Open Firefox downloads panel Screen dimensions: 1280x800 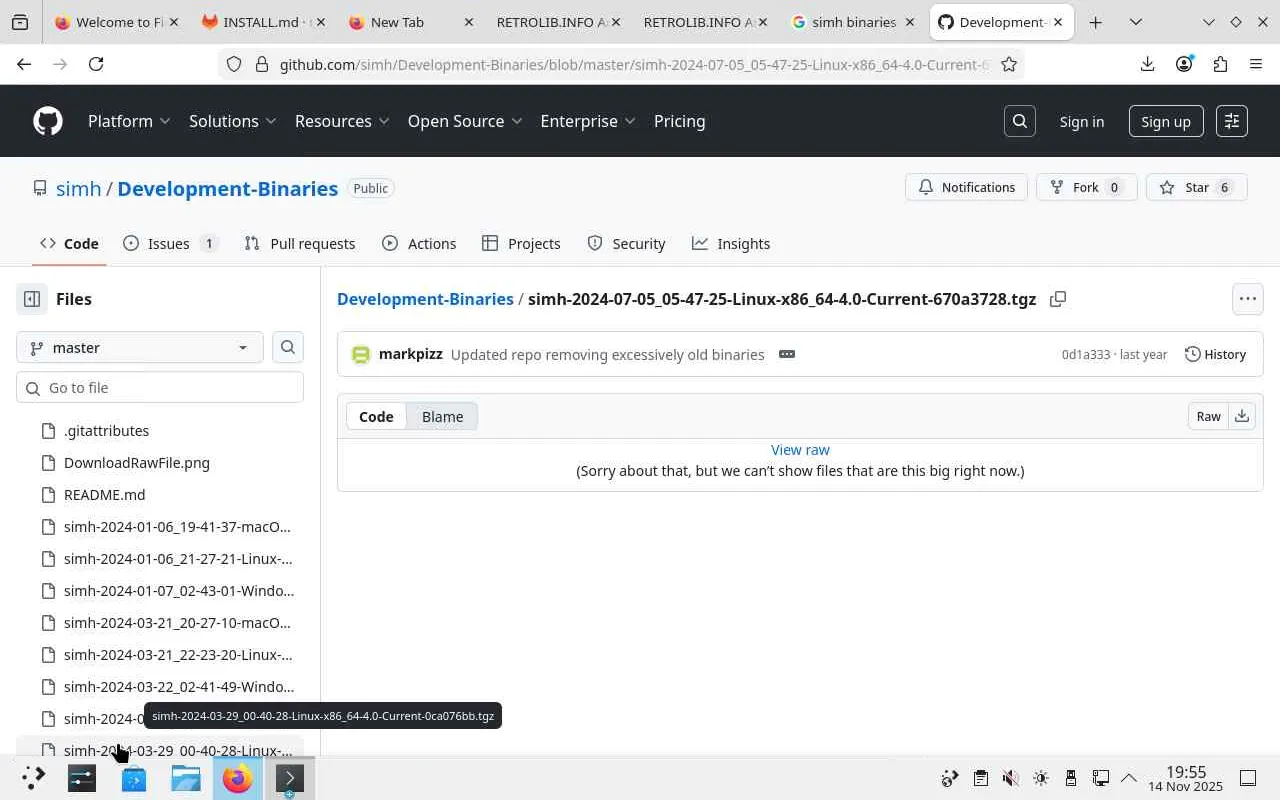(x=1147, y=64)
